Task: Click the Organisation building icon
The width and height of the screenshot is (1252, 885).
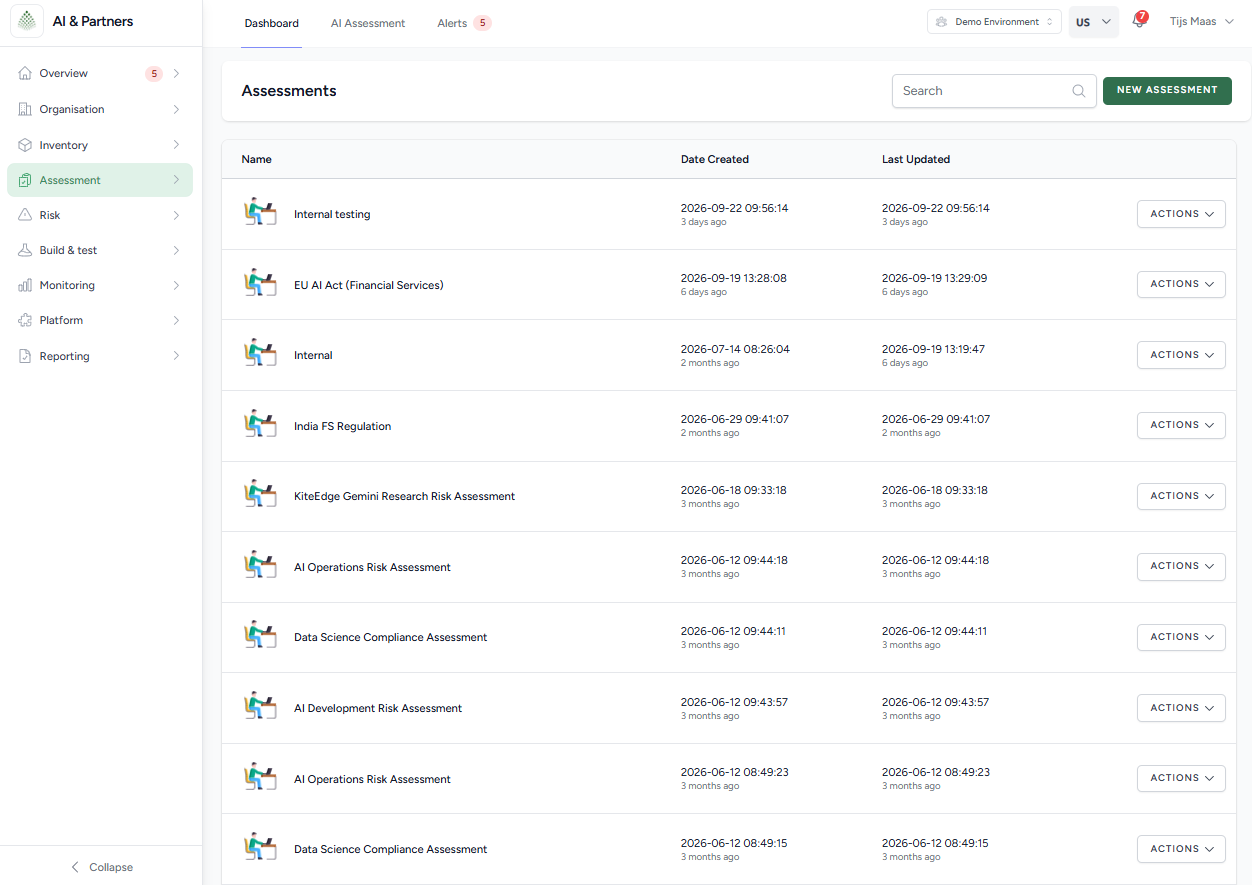Action: [x=25, y=109]
